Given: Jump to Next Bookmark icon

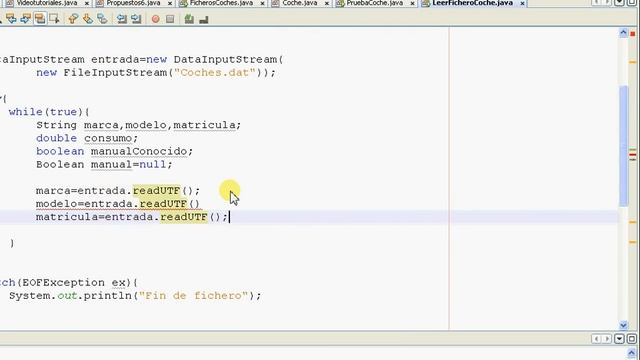Looking at the screenshot, I should point(87,19).
